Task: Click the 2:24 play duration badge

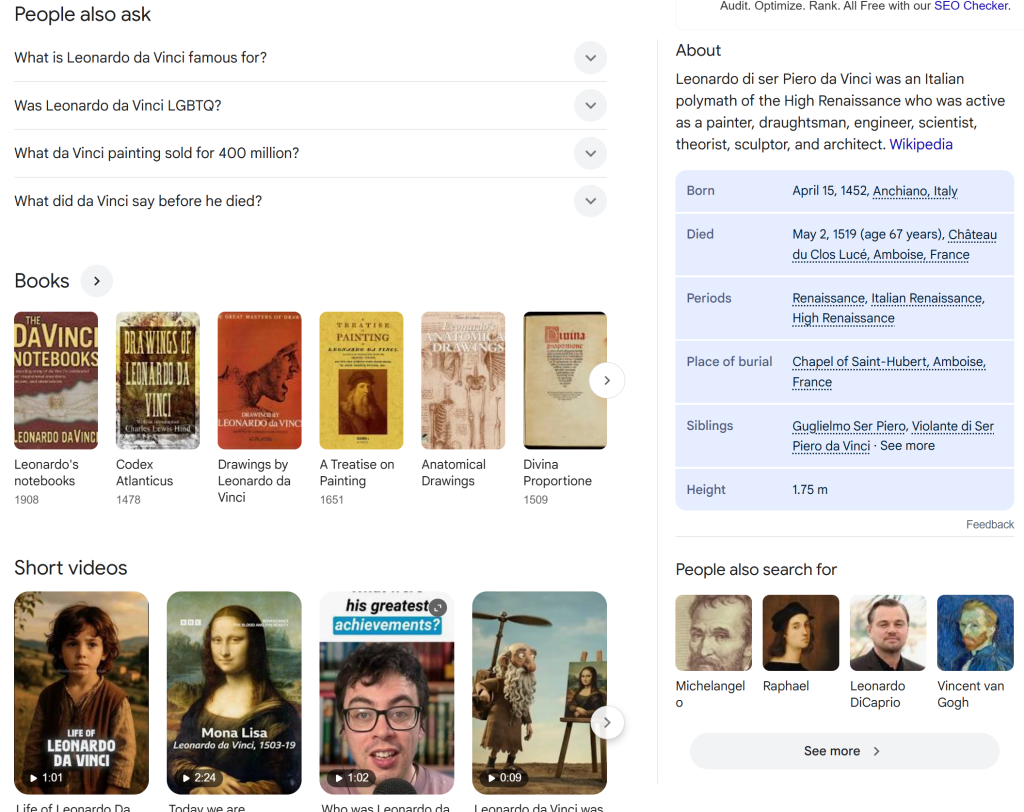Action: pos(199,777)
